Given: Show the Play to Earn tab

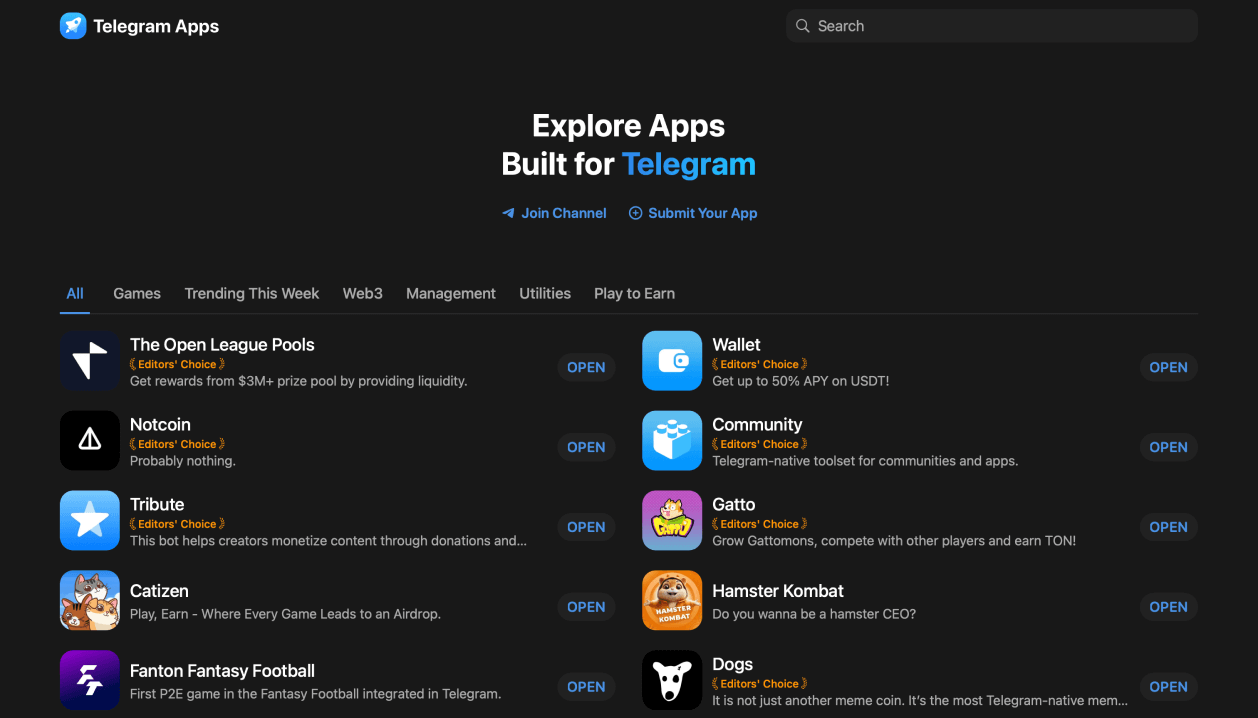Looking at the screenshot, I should 634,293.
